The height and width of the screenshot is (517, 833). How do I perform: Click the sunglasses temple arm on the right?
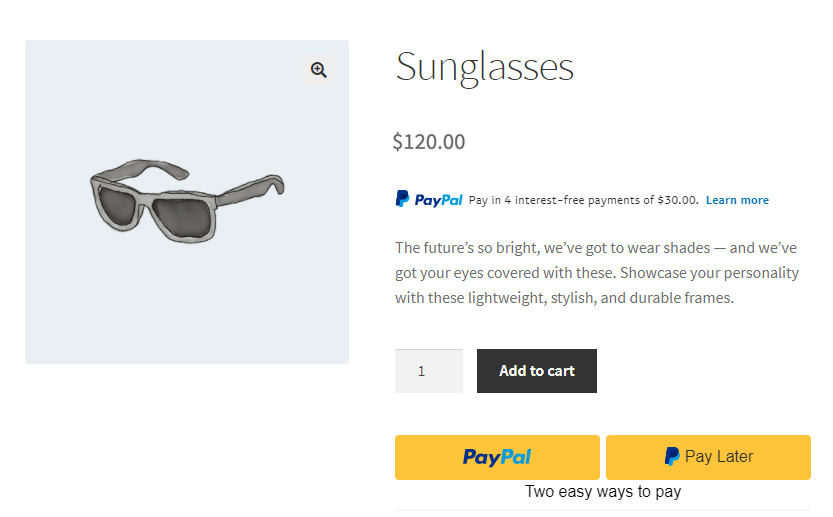click(x=250, y=190)
